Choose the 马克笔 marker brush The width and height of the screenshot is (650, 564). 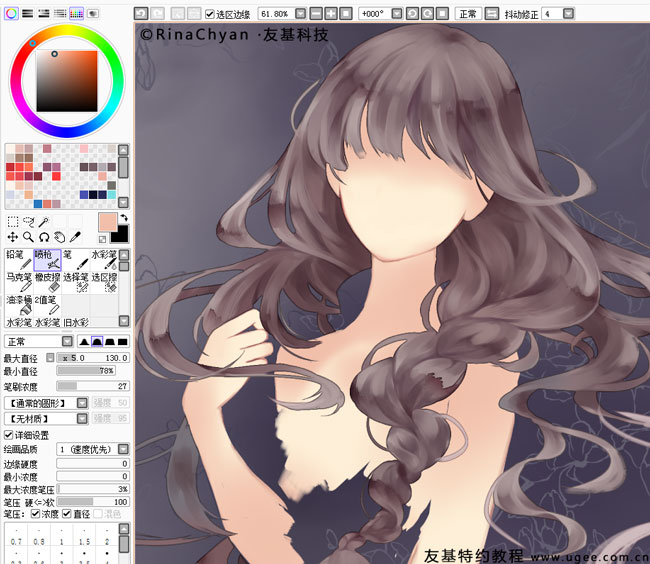(19, 283)
